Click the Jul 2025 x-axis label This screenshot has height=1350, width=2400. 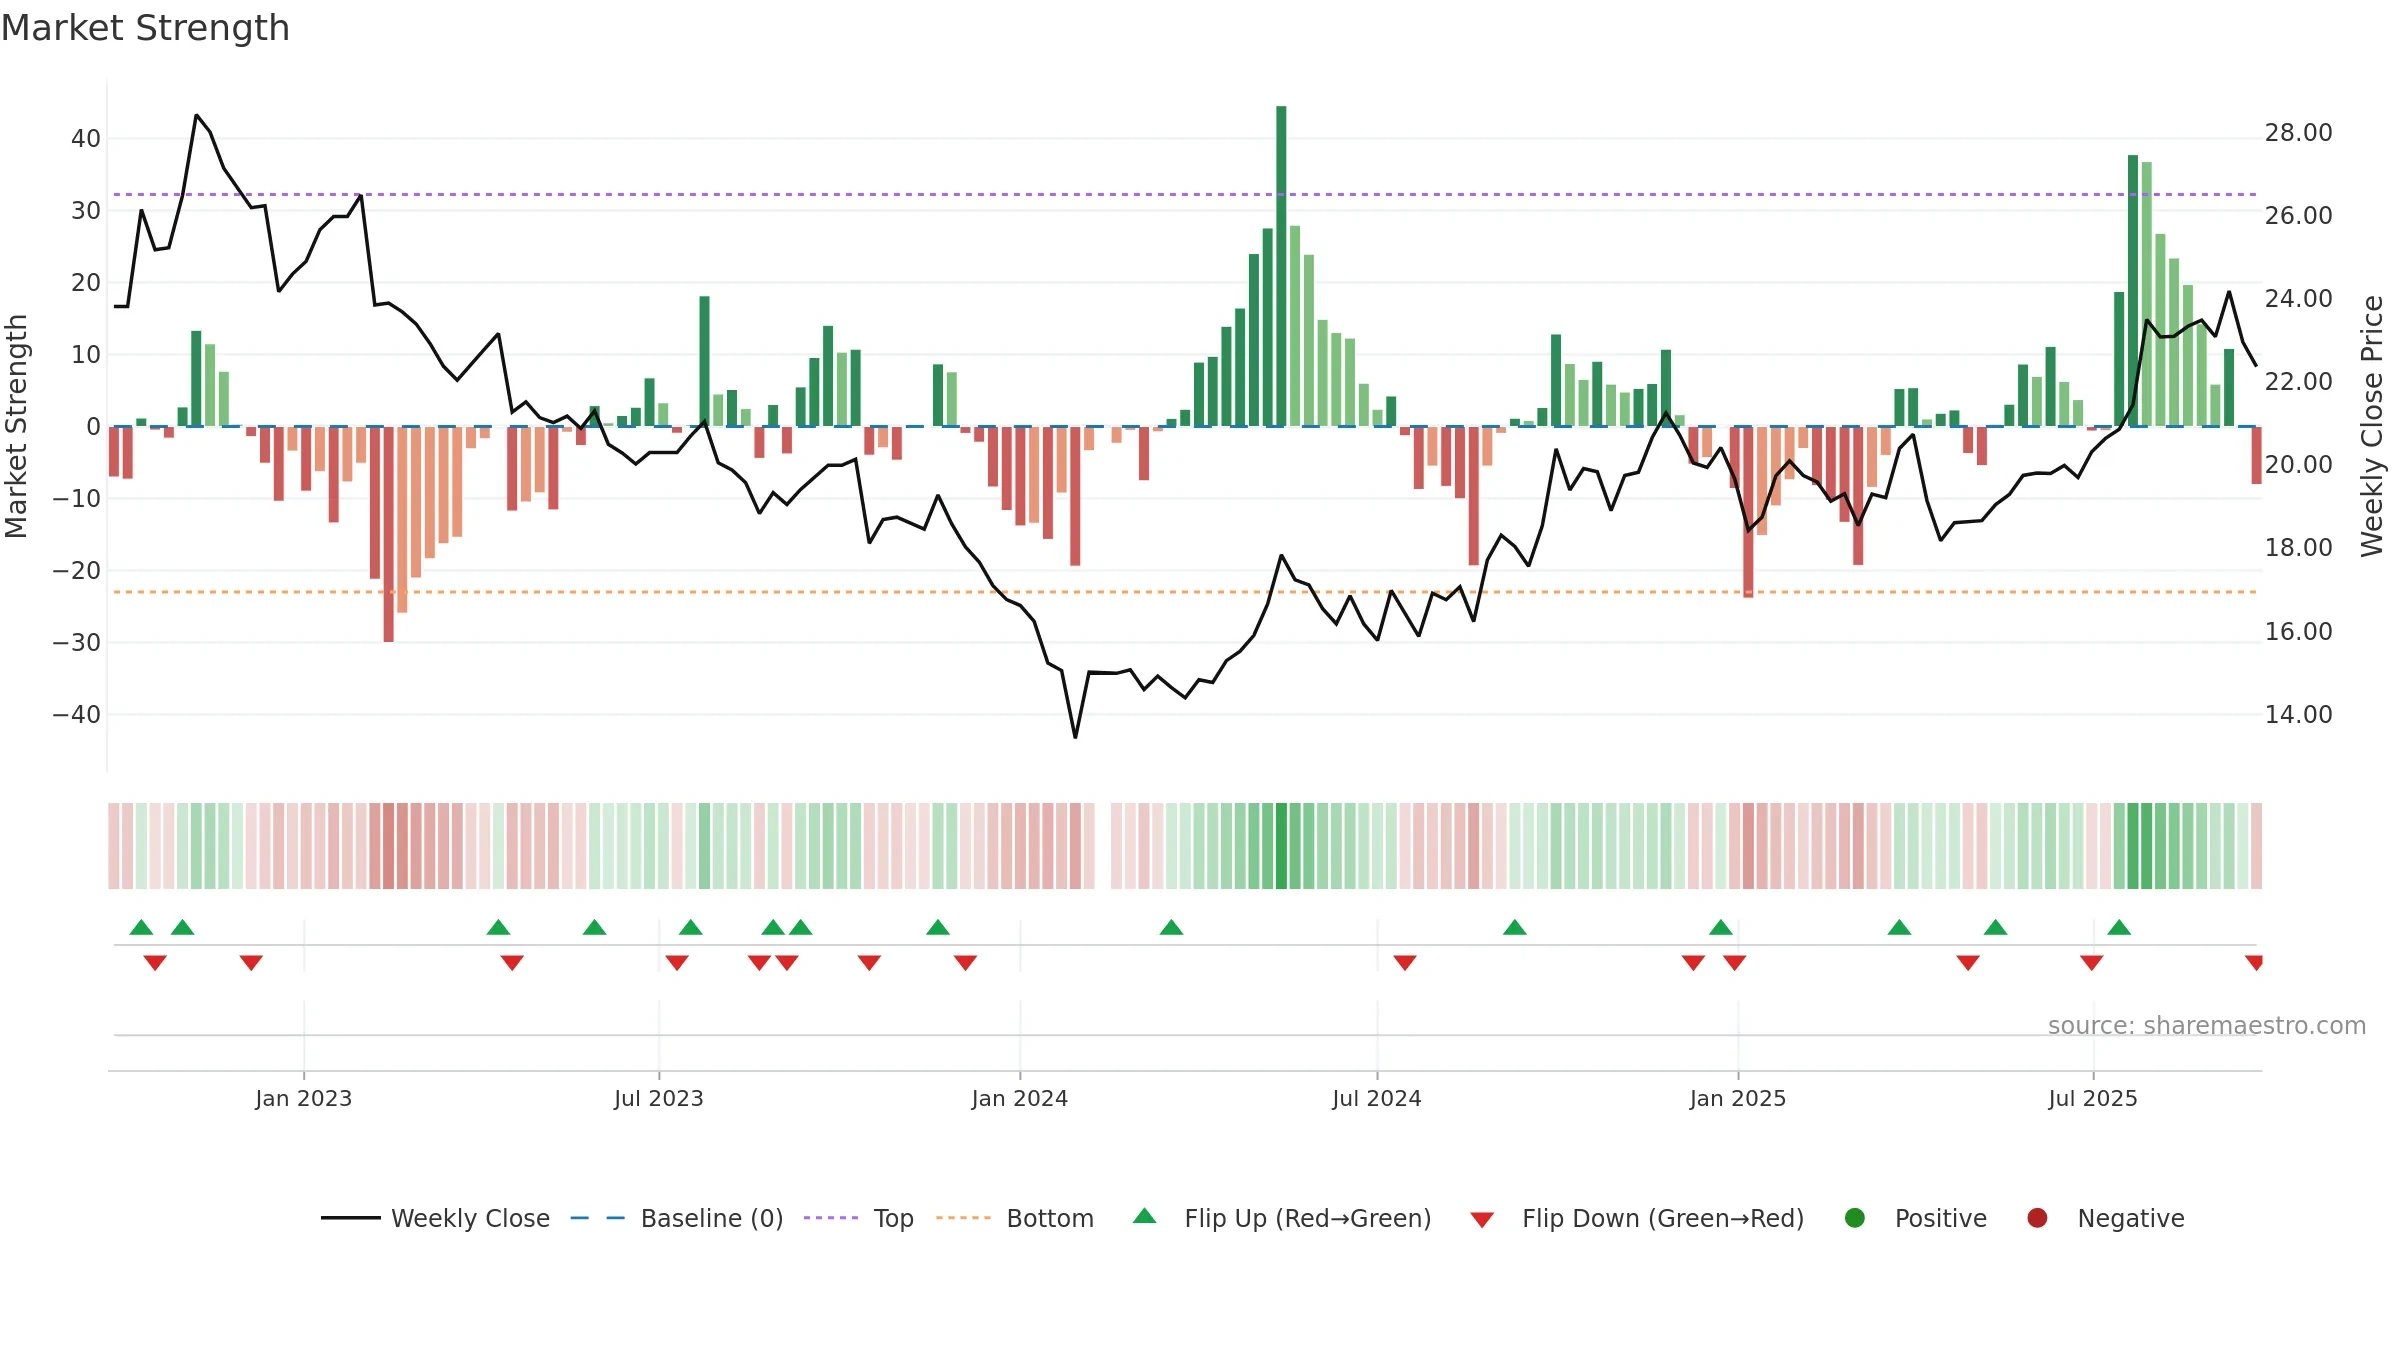[2093, 1098]
